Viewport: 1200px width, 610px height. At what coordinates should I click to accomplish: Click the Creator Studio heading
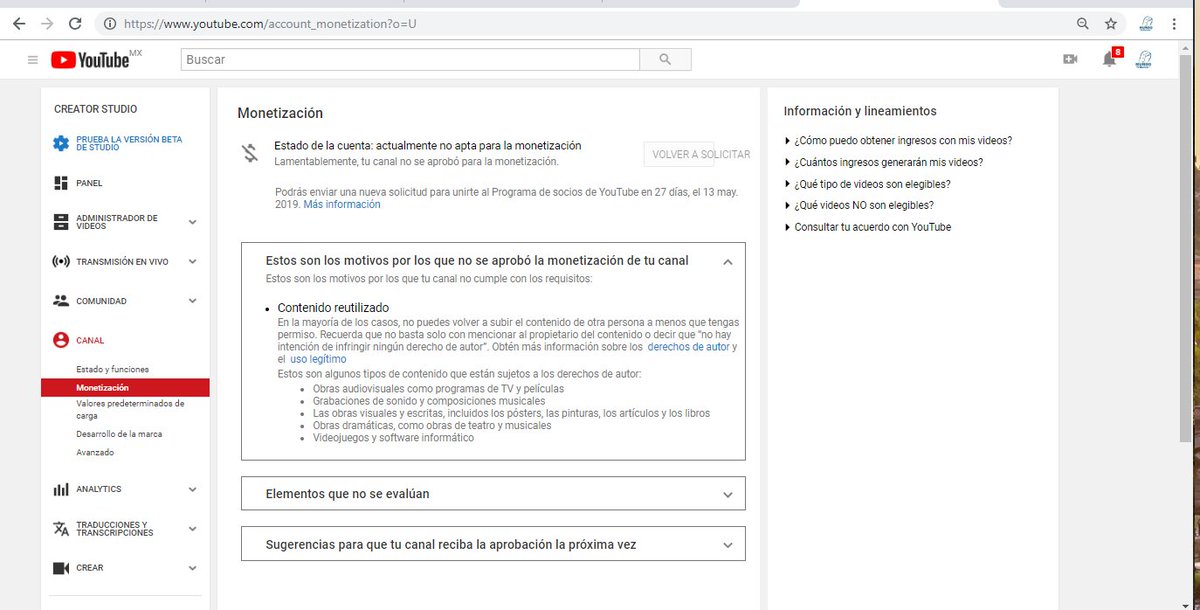pos(96,109)
